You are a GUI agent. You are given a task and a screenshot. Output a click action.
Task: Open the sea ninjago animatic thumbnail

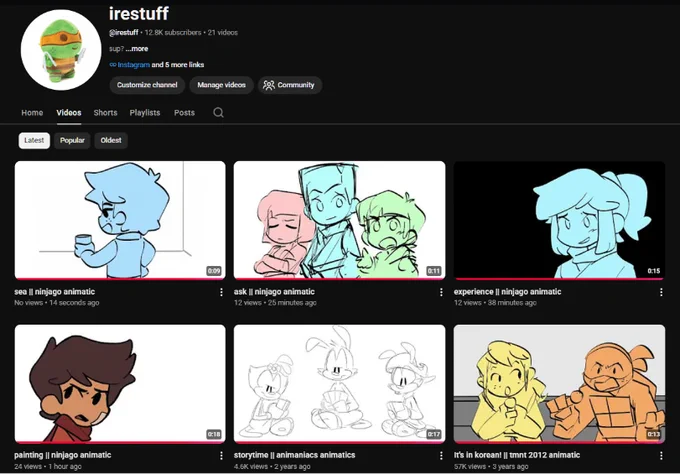click(120, 220)
